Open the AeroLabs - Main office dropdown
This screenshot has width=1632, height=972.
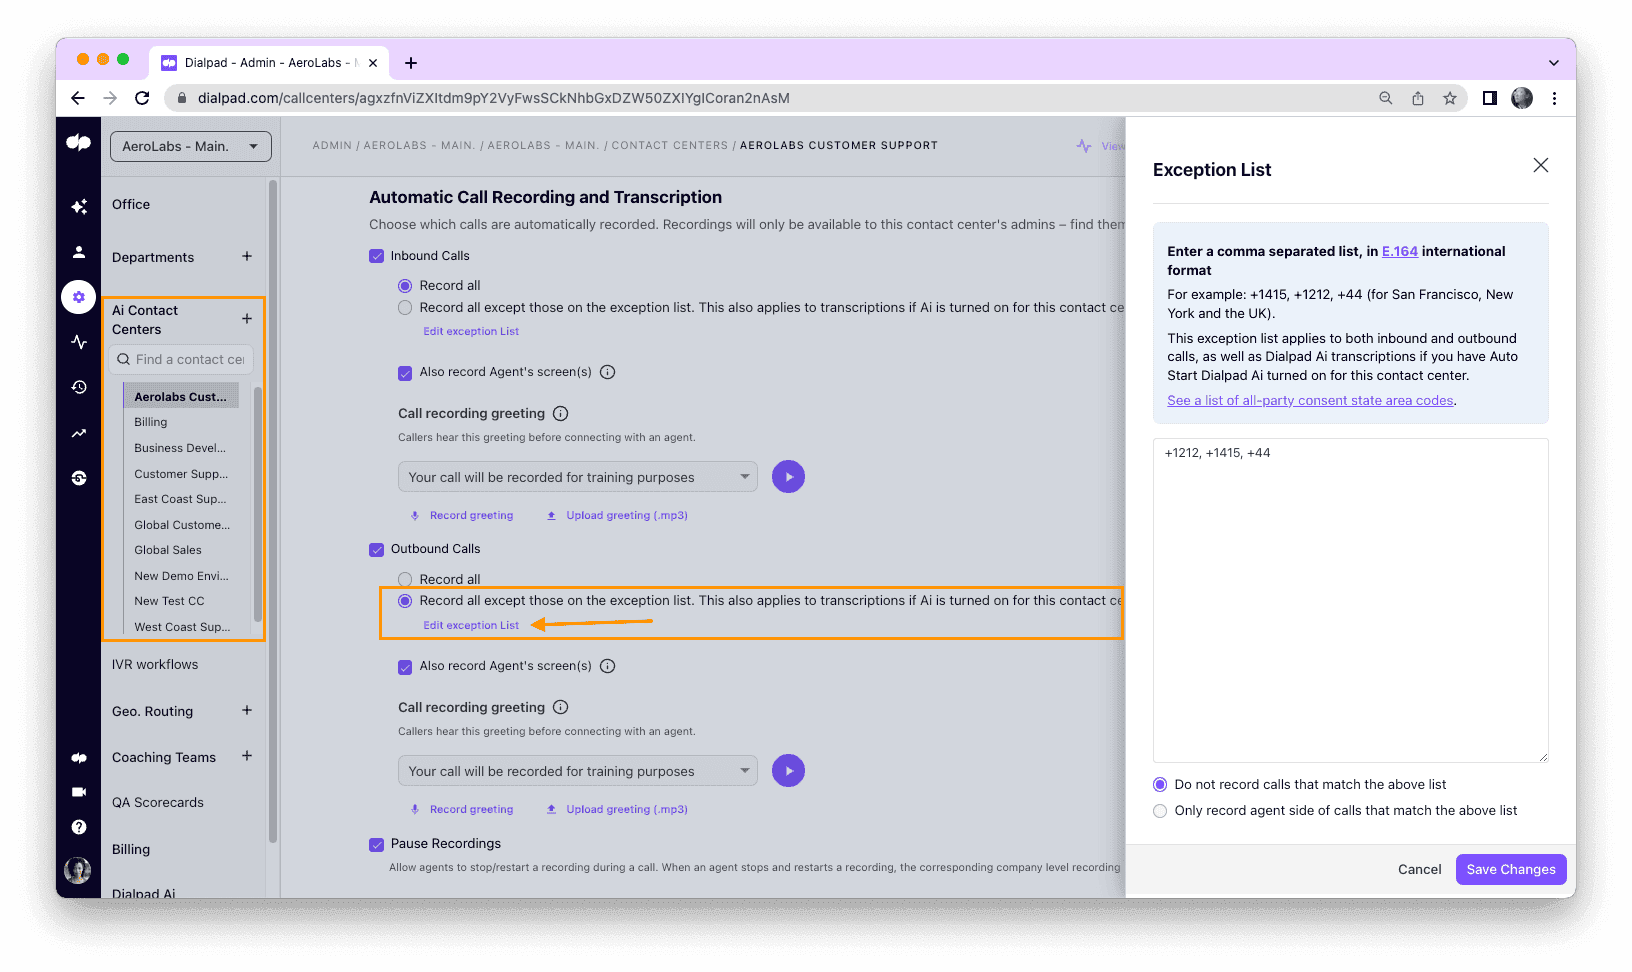[x=190, y=146]
